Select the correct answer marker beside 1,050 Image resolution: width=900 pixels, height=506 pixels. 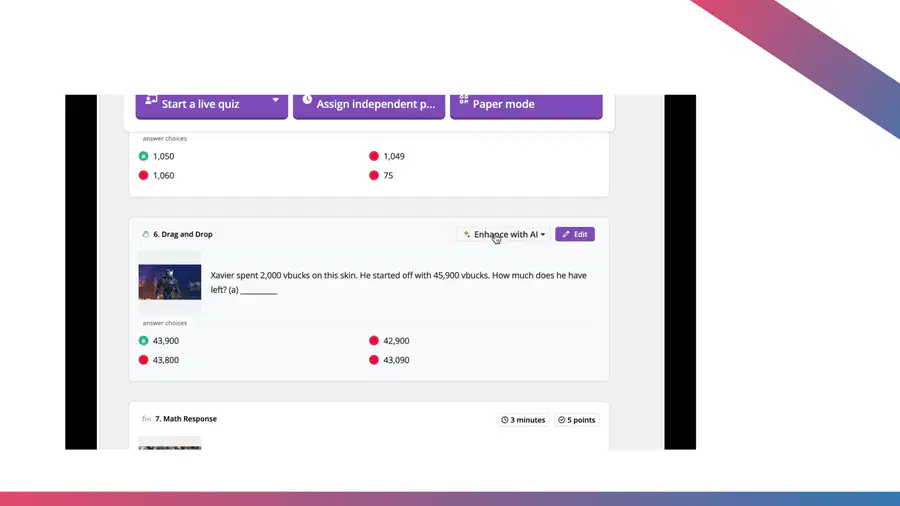143,156
